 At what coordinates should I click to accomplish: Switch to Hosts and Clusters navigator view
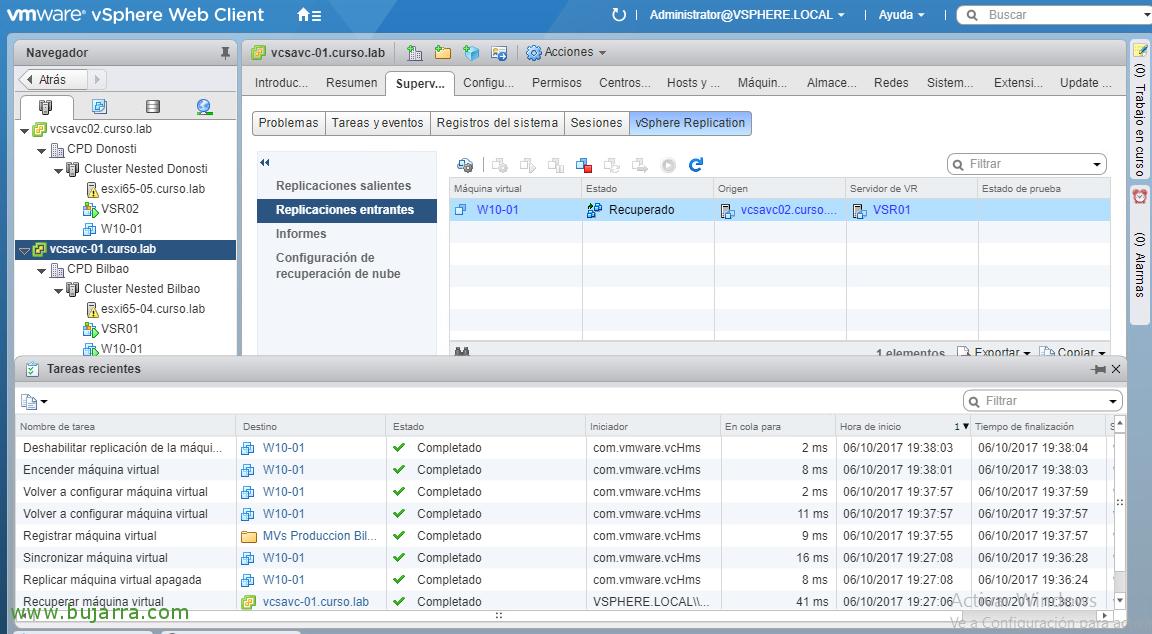tap(46, 107)
